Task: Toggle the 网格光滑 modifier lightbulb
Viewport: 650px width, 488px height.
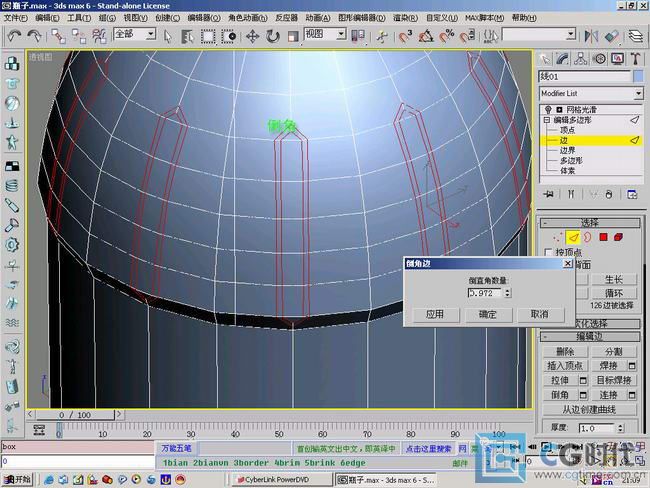Action: click(548, 109)
